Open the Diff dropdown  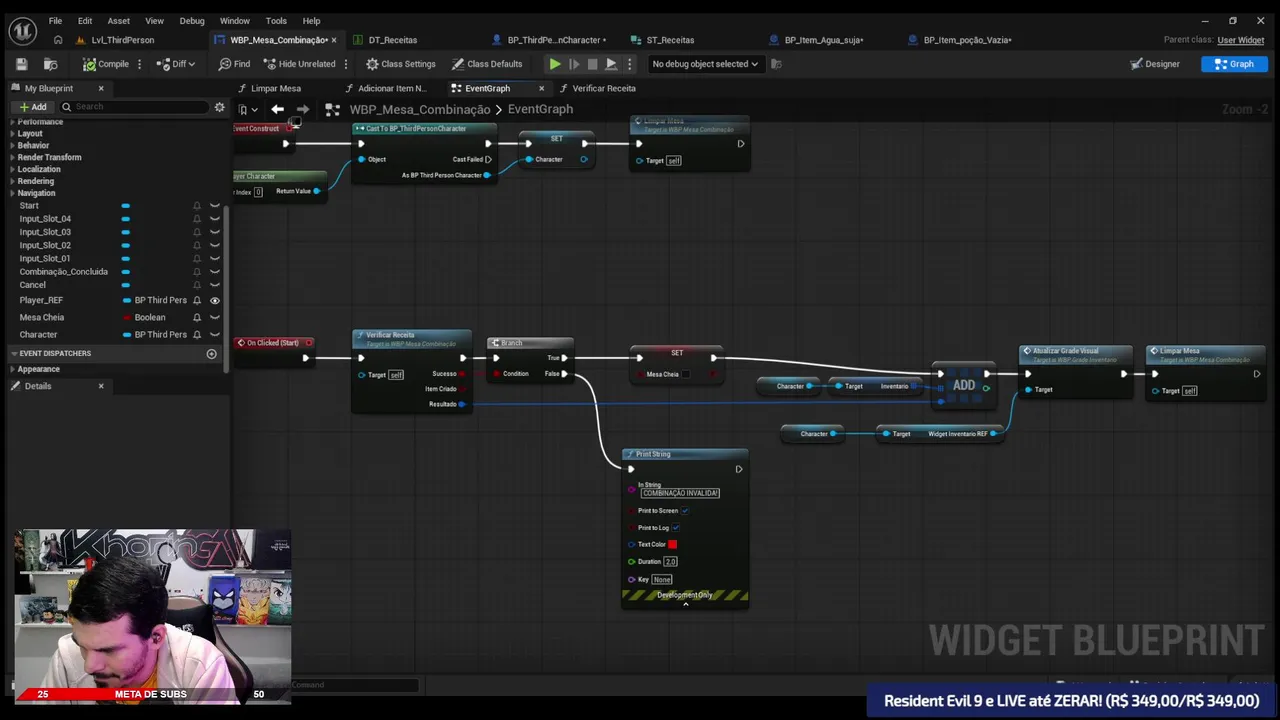178,64
